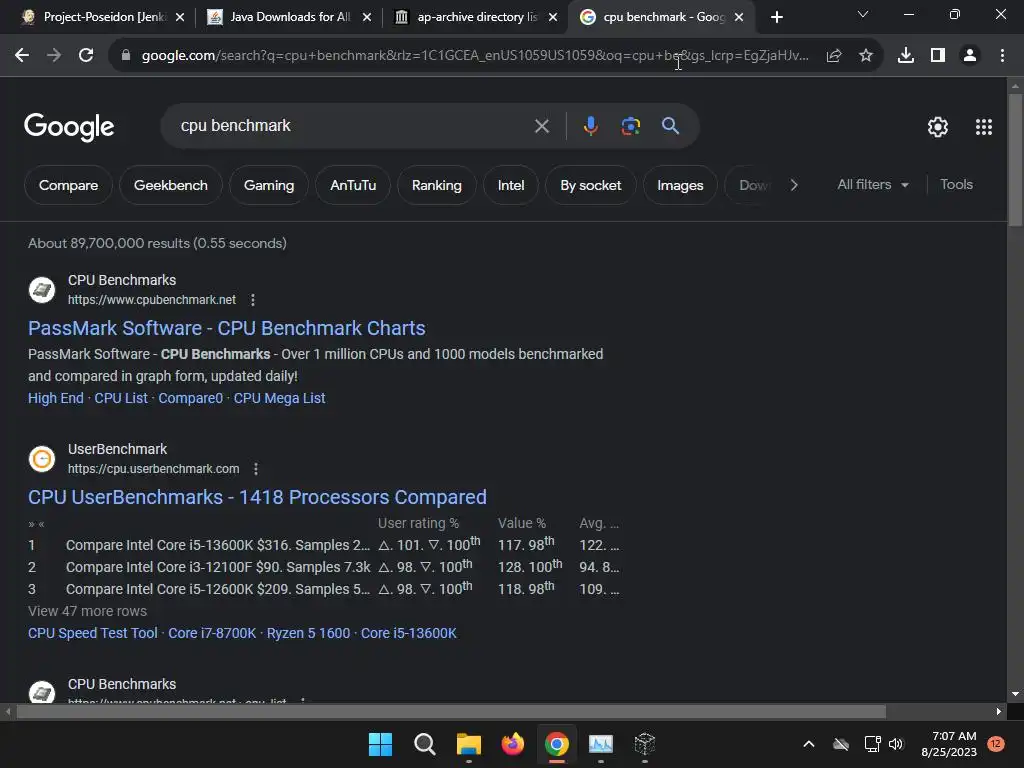This screenshot has width=1024, height=768.
Task: Close the cpu benchmark tab
Action: pos(739,17)
